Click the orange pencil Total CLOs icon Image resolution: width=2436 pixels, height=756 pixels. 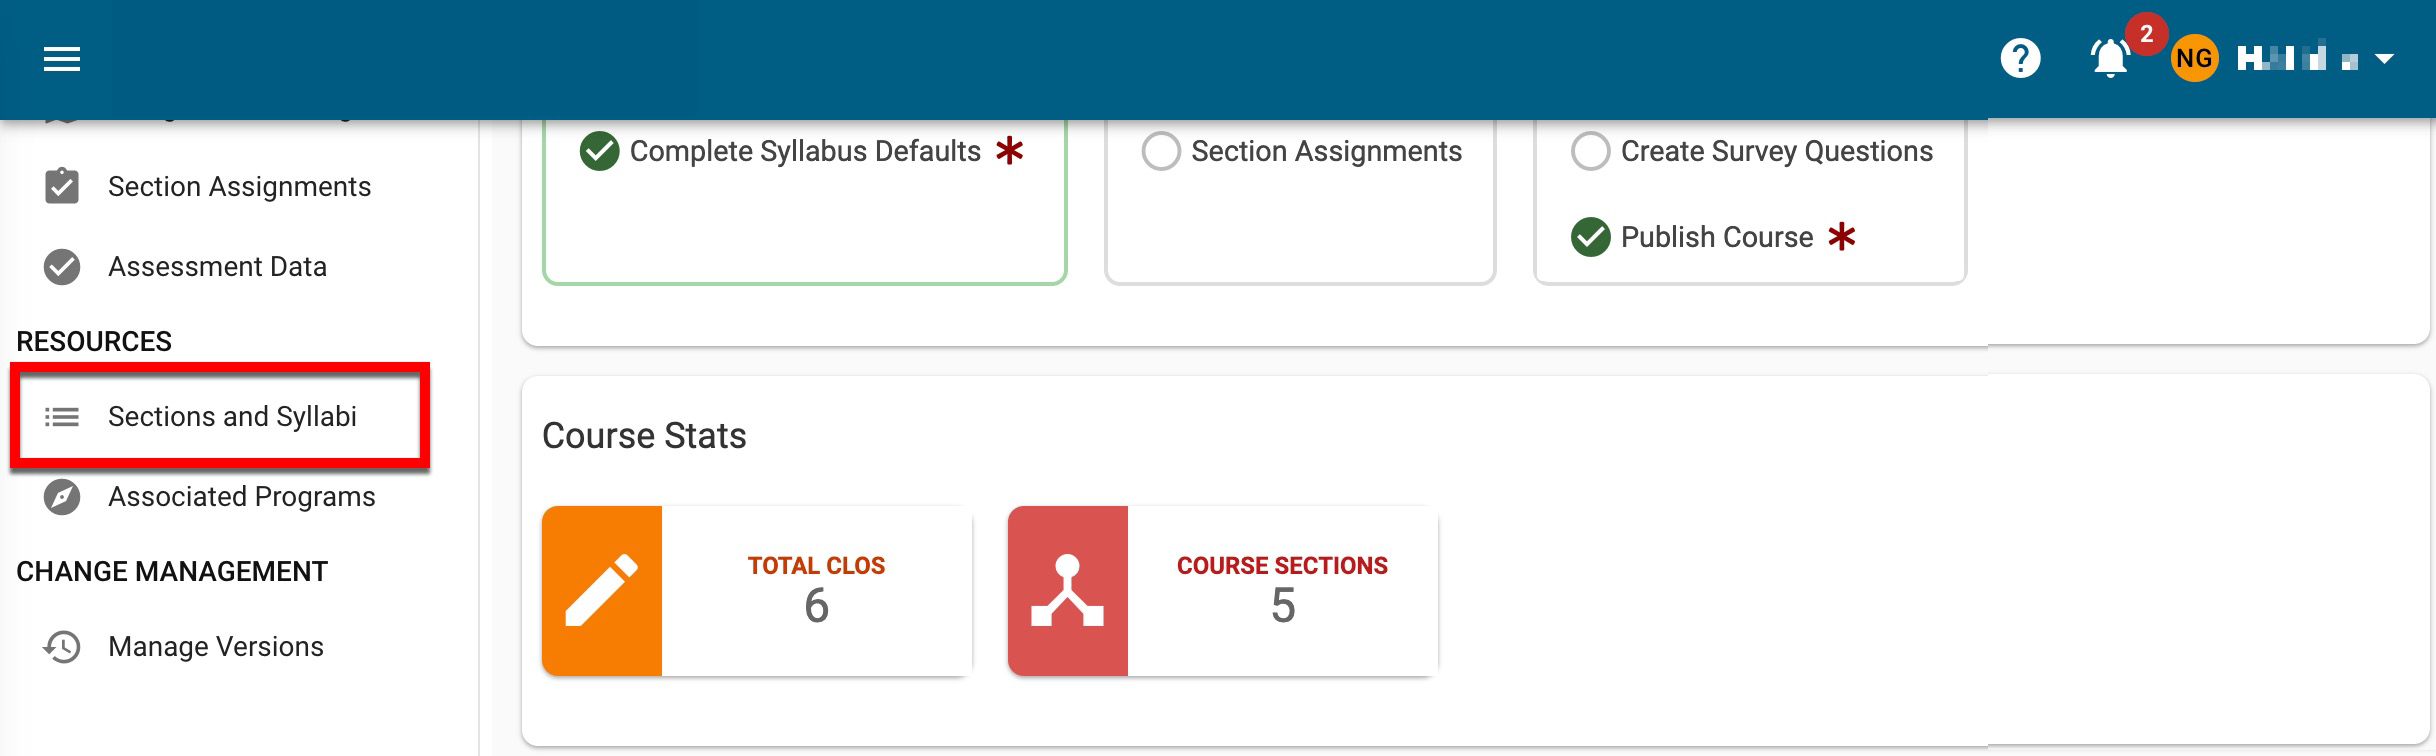(602, 591)
